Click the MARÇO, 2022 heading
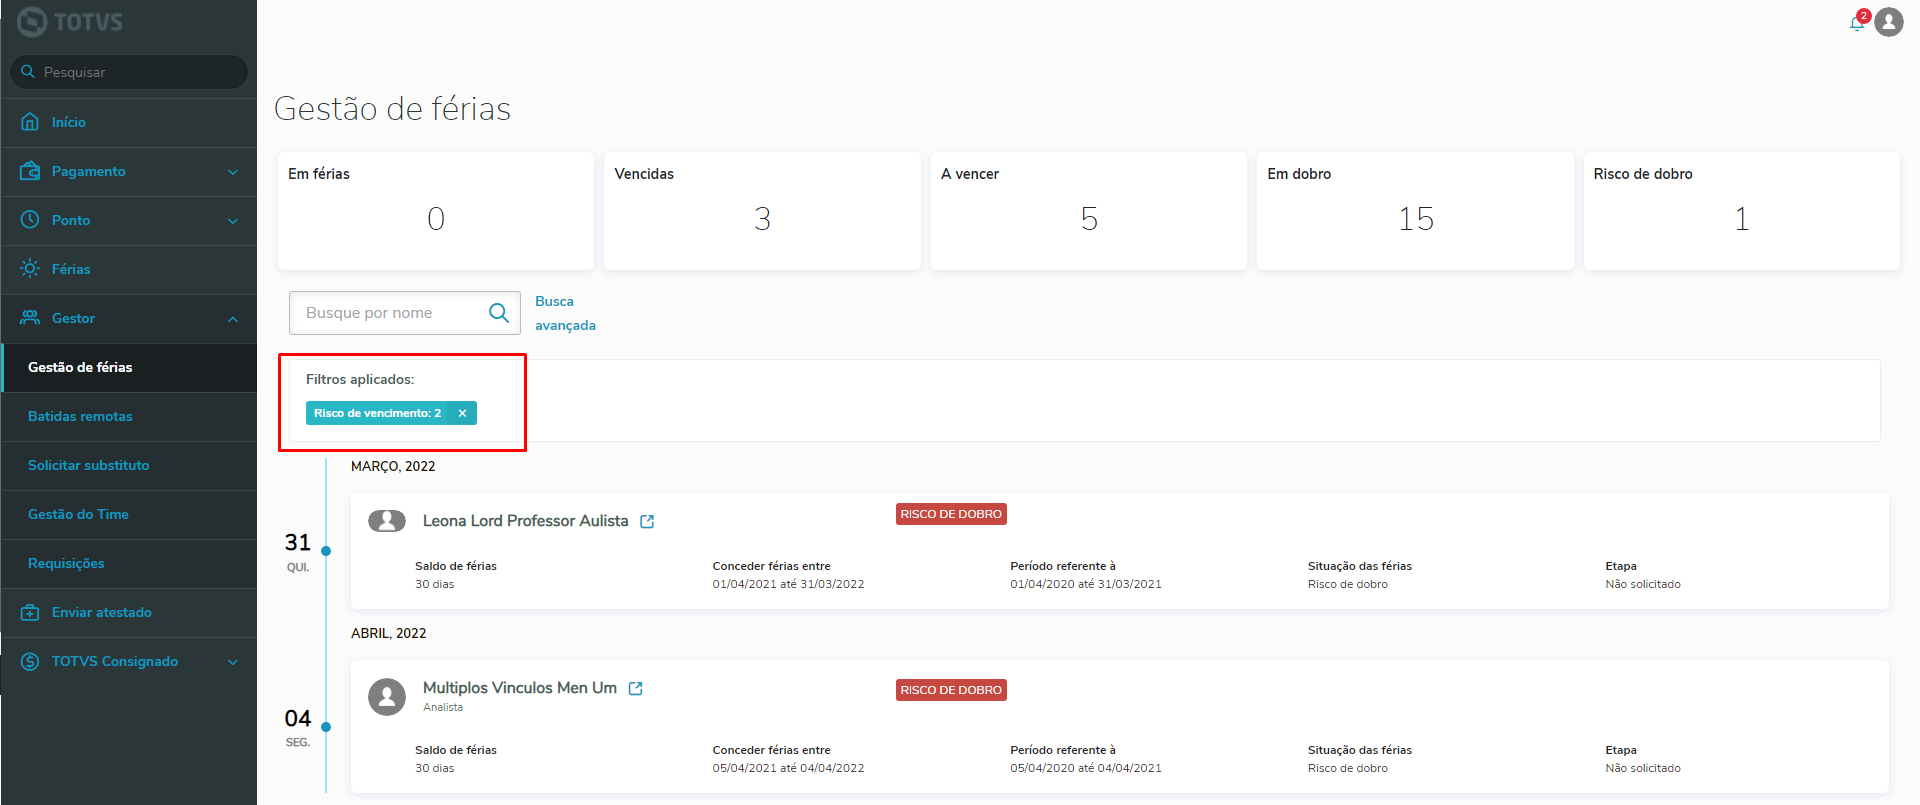 tap(393, 466)
